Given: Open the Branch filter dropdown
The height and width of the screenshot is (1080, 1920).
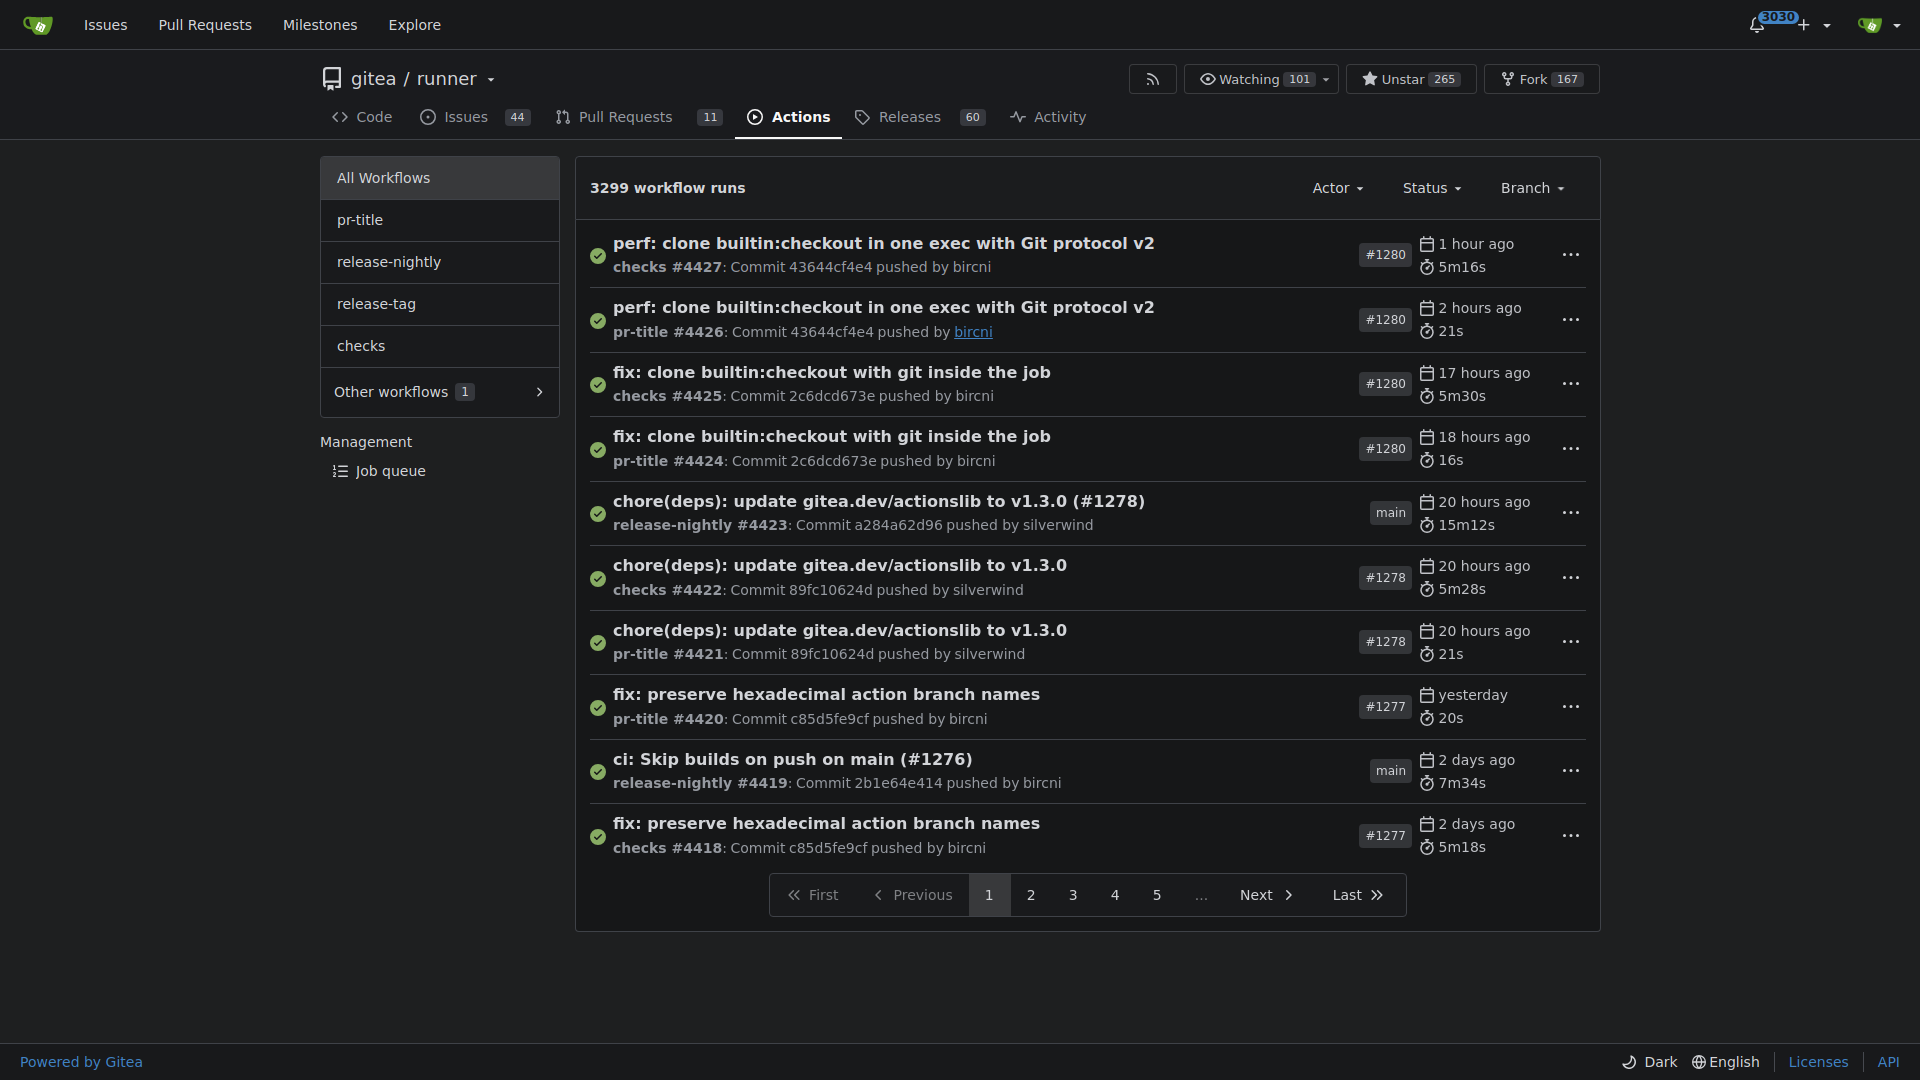Looking at the screenshot, I should click(x=1532, y=188).
